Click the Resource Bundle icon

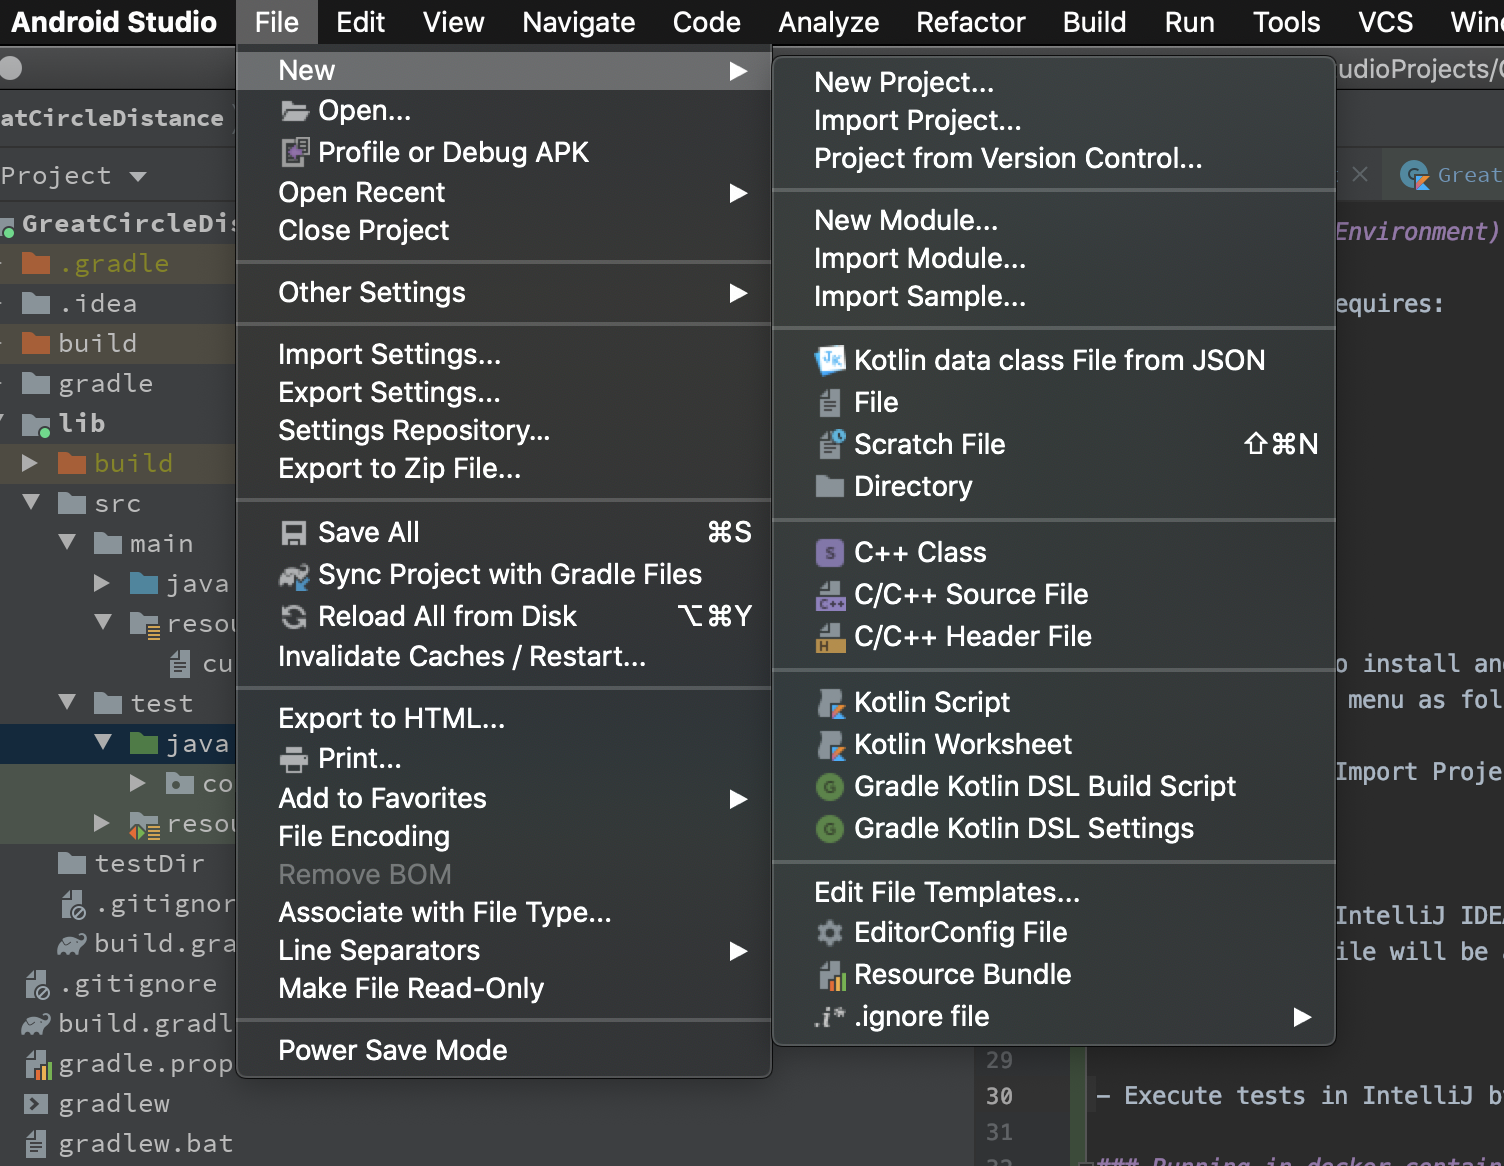(831, 975)
